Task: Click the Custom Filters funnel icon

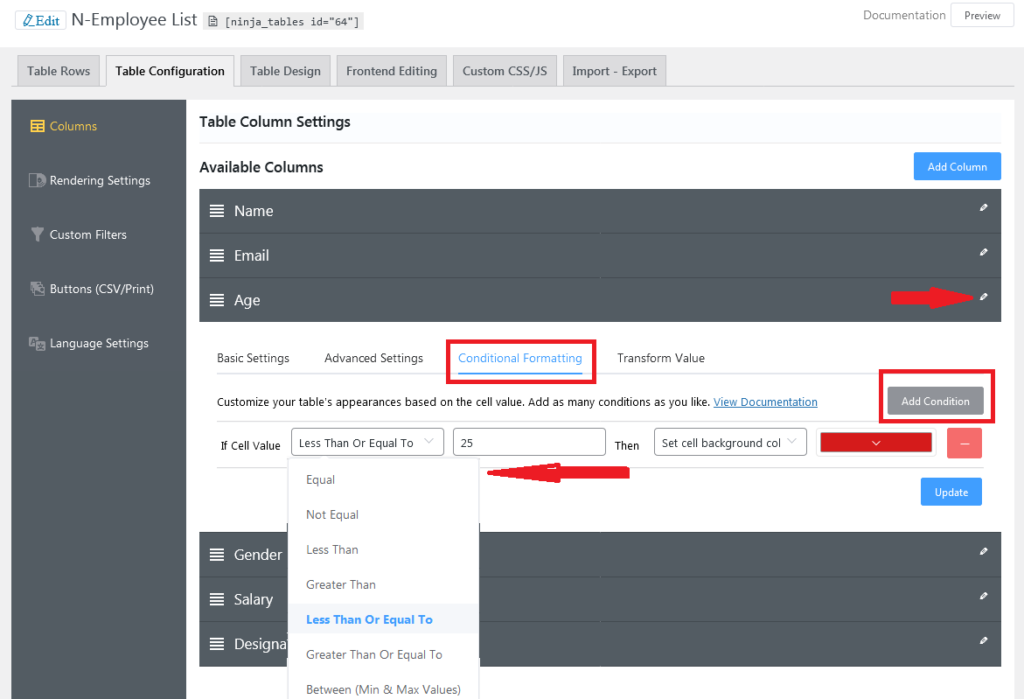Action: click(x=37, y=235)
